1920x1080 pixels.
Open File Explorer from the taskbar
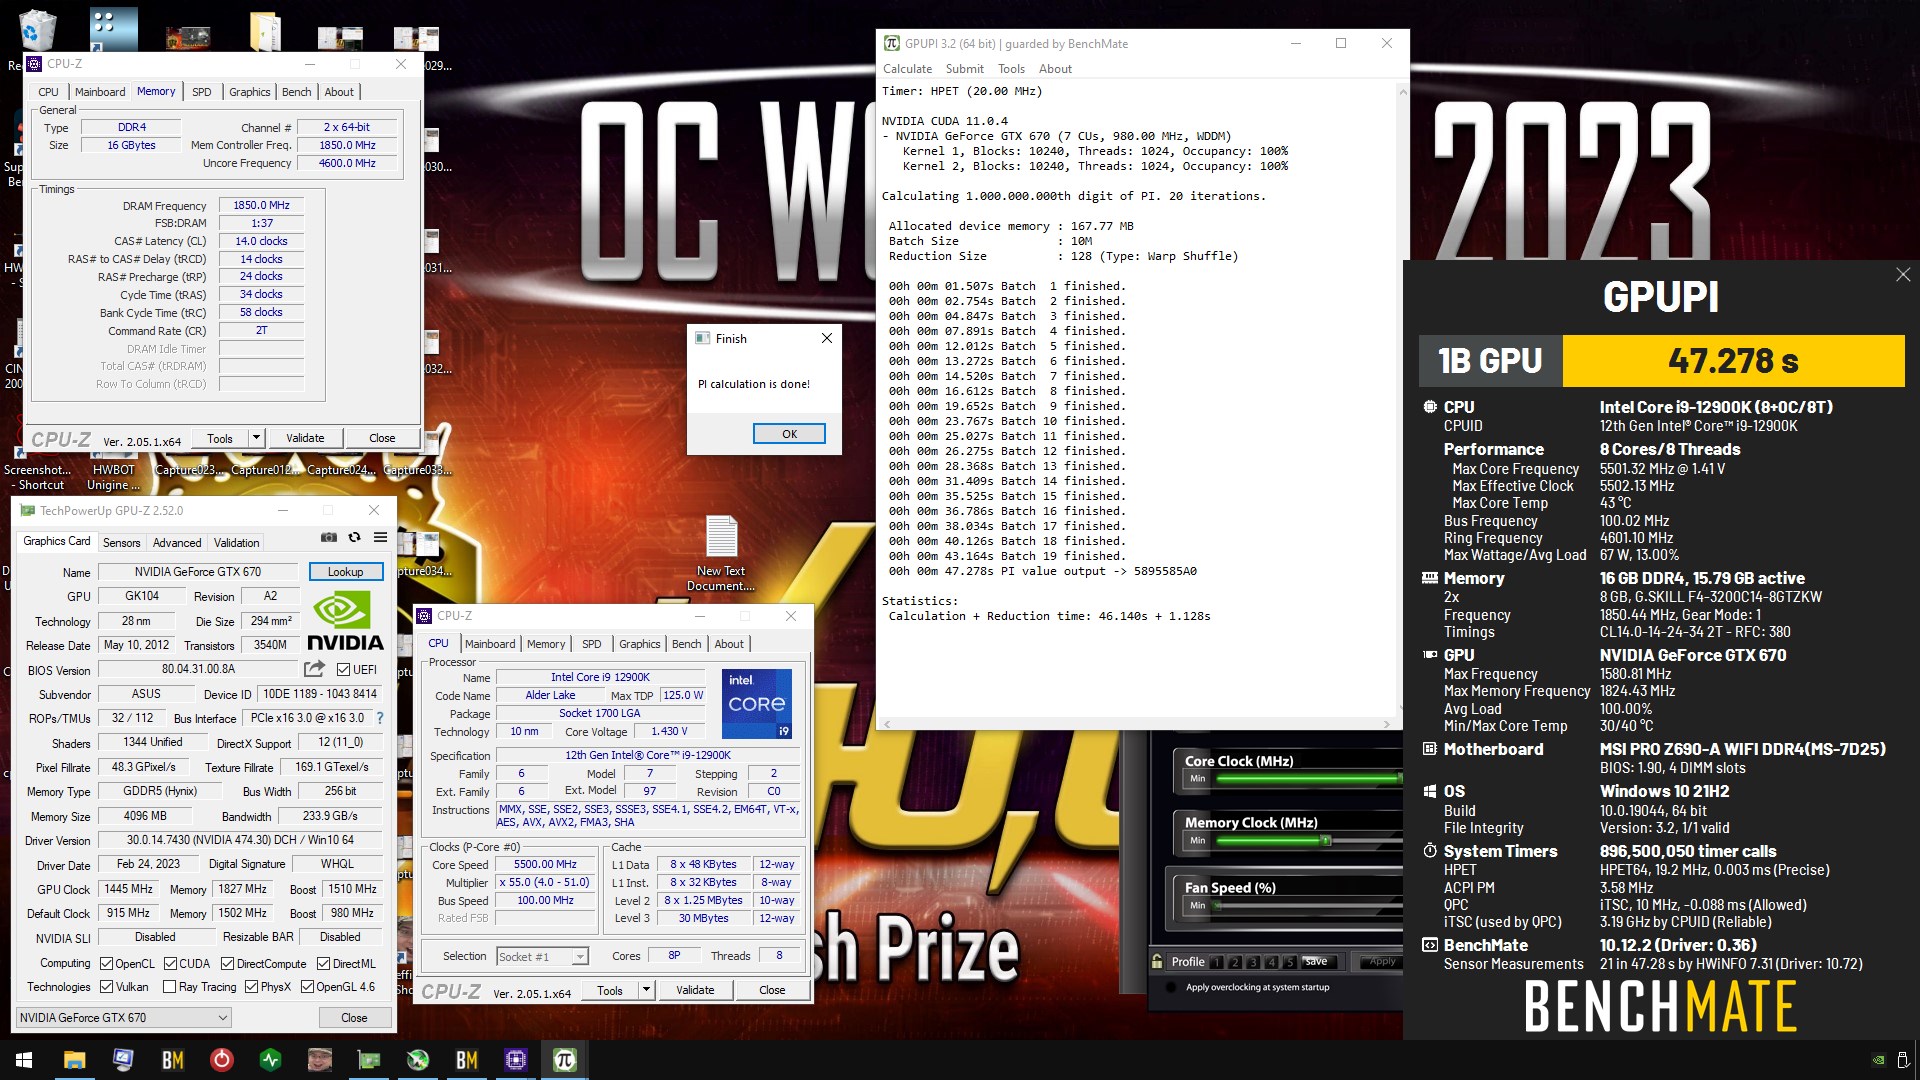[x=74, y=1060]
